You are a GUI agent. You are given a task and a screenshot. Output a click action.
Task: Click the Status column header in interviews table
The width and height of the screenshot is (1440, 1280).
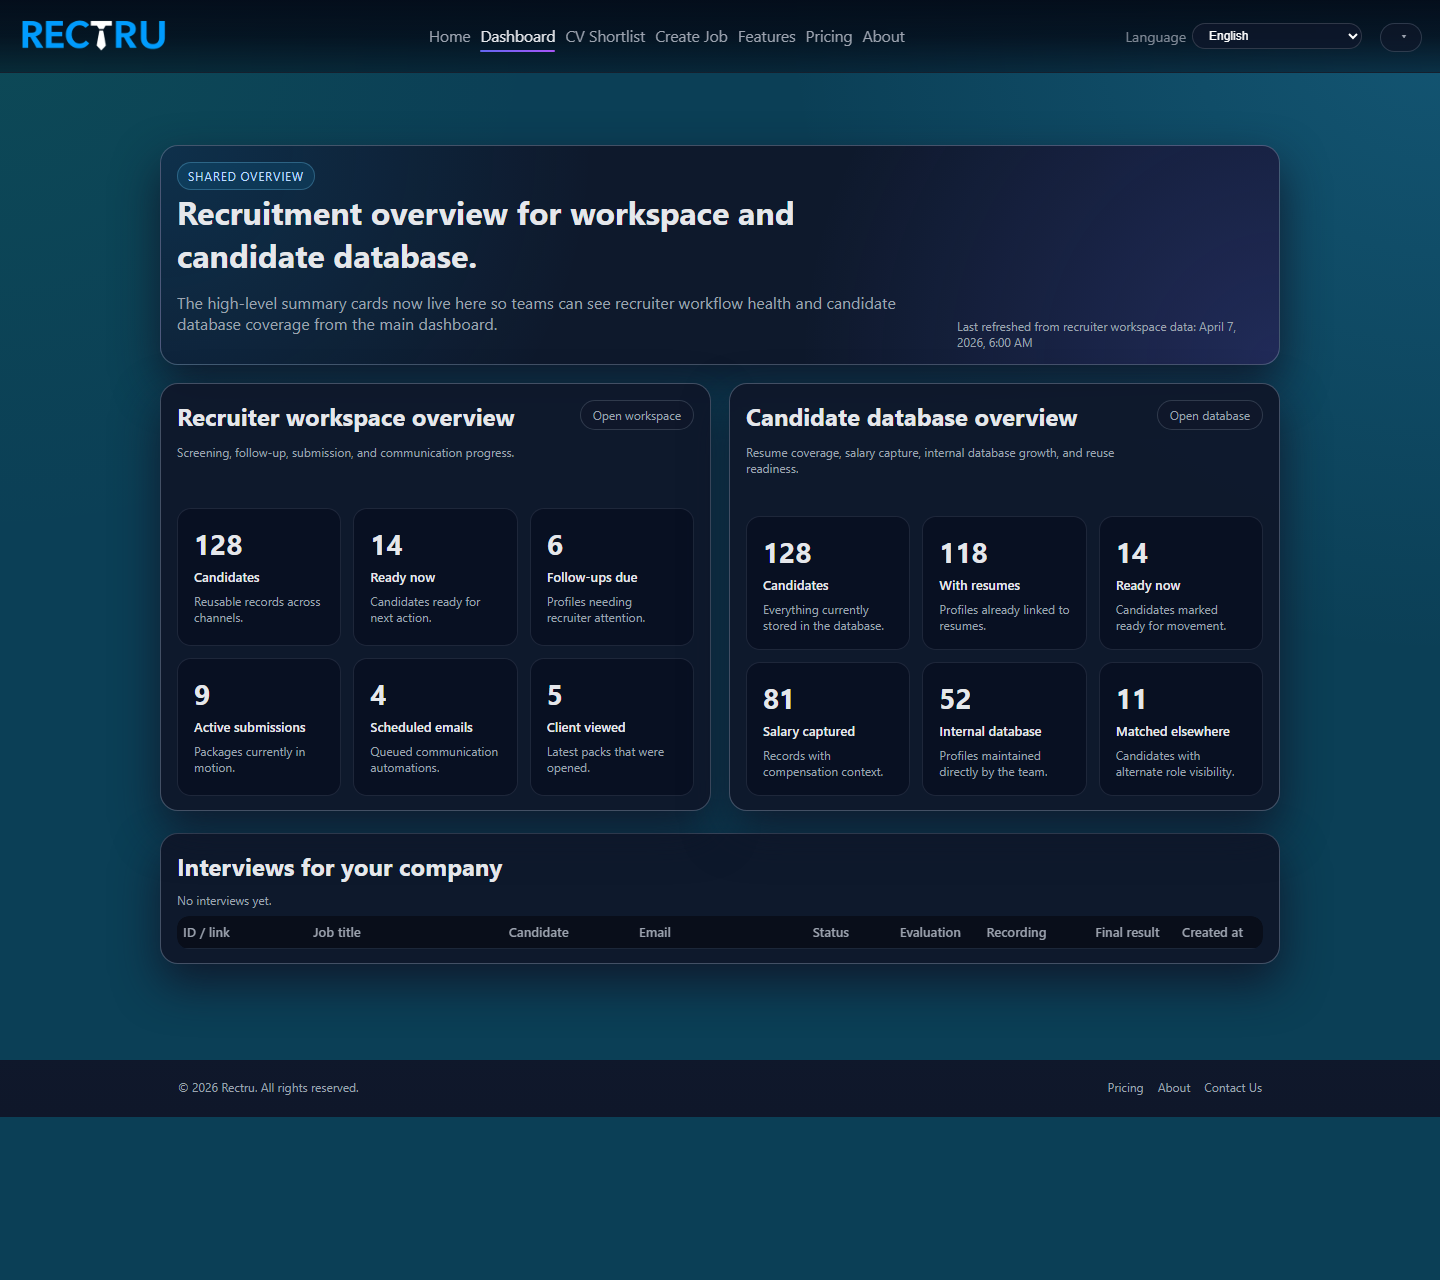click(x=830, y=932)
